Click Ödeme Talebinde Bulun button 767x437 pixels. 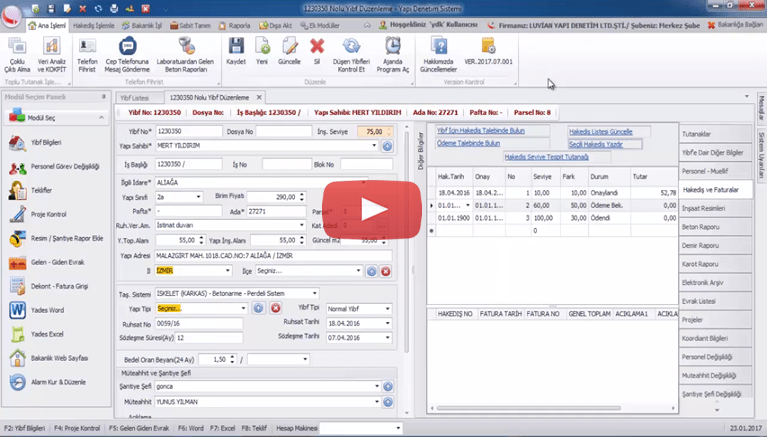pos(468,143)
